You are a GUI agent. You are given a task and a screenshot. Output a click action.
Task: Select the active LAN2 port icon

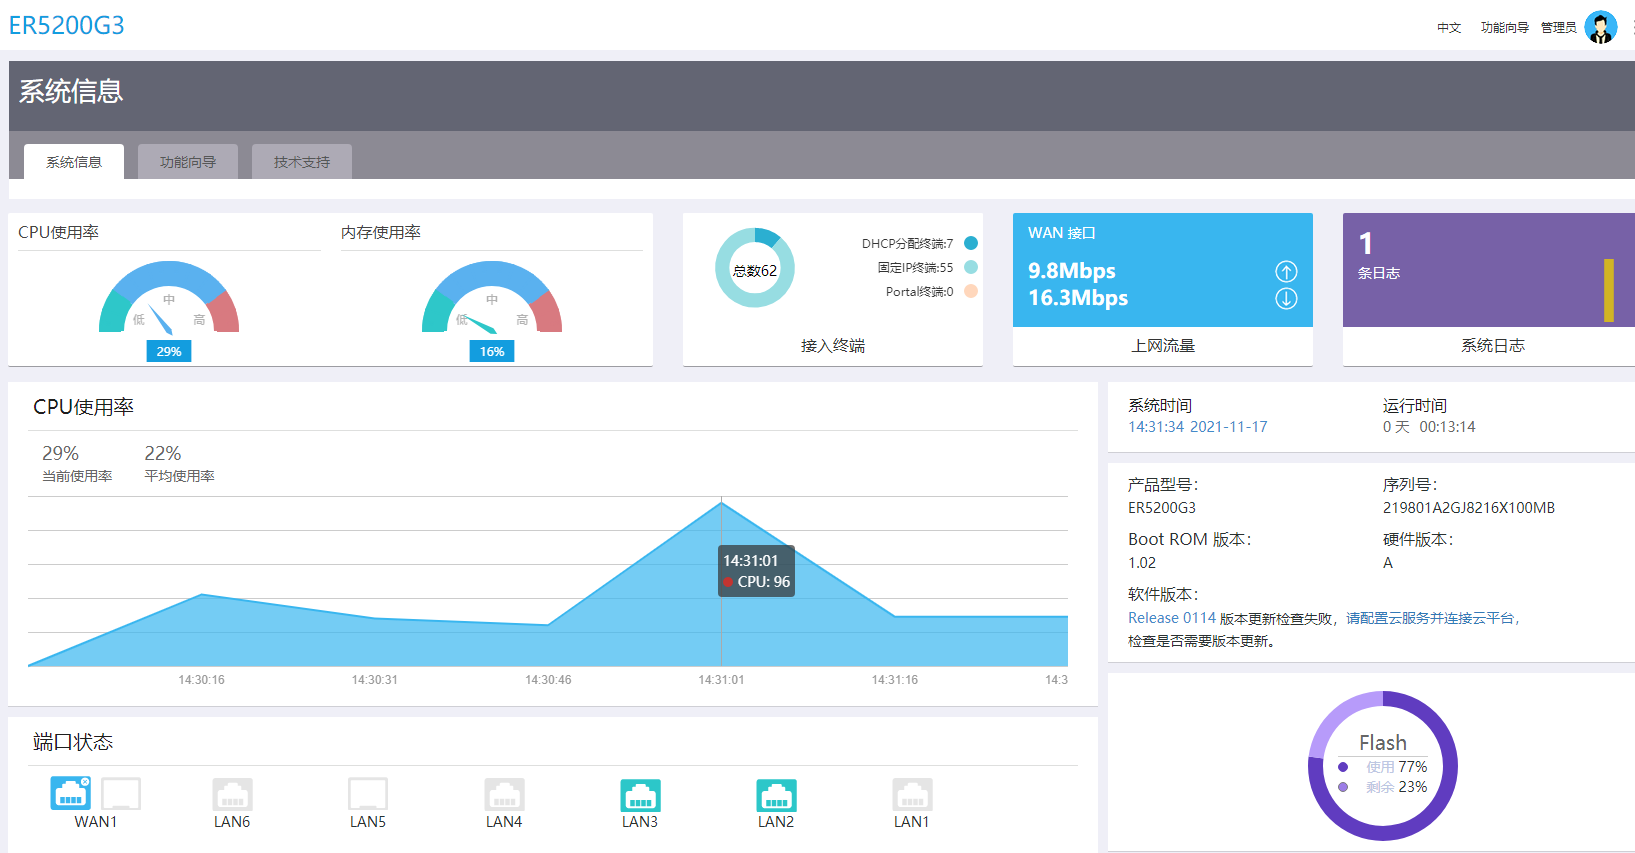tap(777, 795)
